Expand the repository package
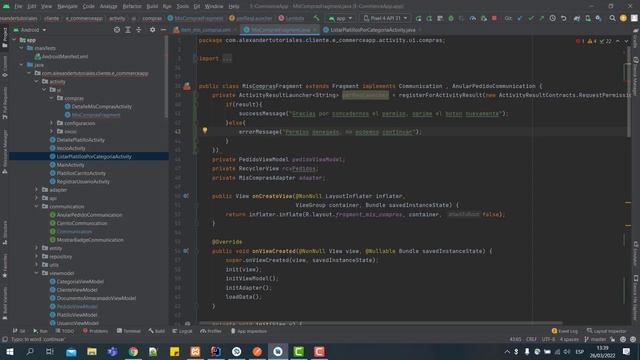 pyautogui.click(x=36, y=257)
